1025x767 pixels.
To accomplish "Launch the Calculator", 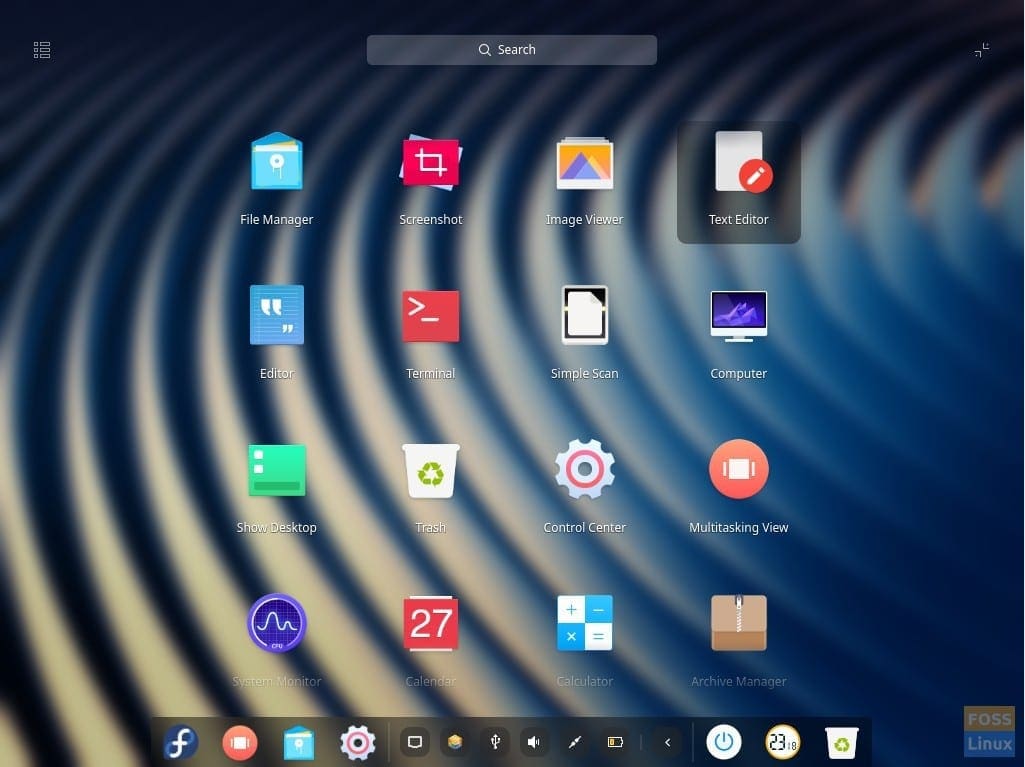I will [x=584, y=624].
